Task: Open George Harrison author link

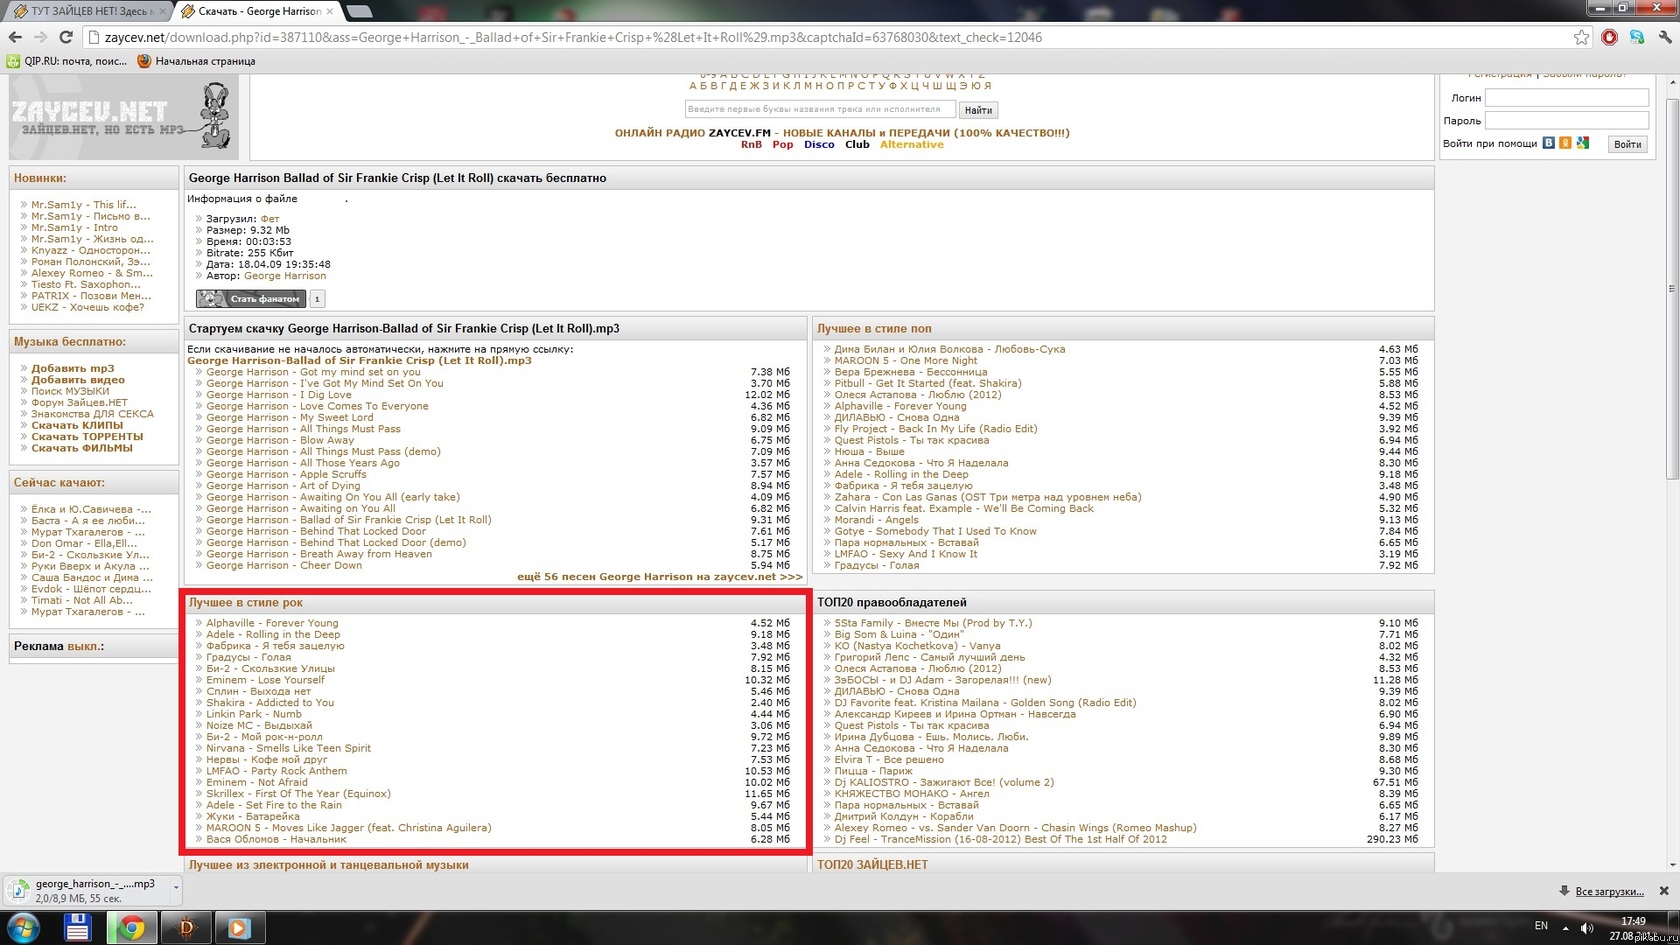Action: coord(285,276)
